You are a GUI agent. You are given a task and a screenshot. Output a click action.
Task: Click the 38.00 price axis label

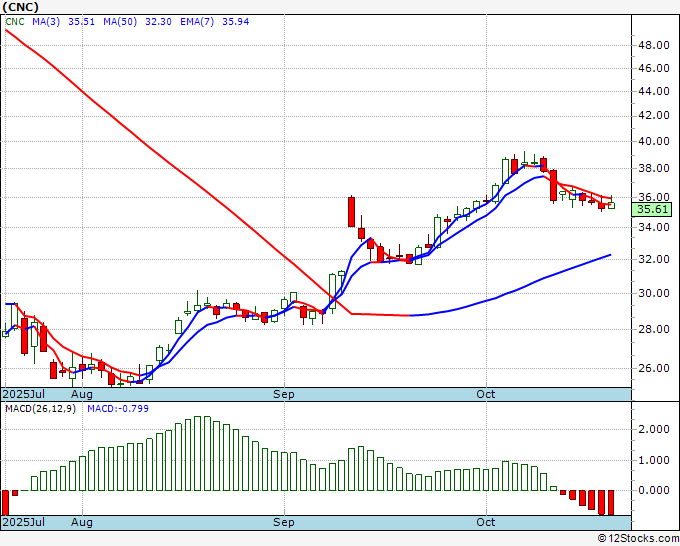[653, 168]
